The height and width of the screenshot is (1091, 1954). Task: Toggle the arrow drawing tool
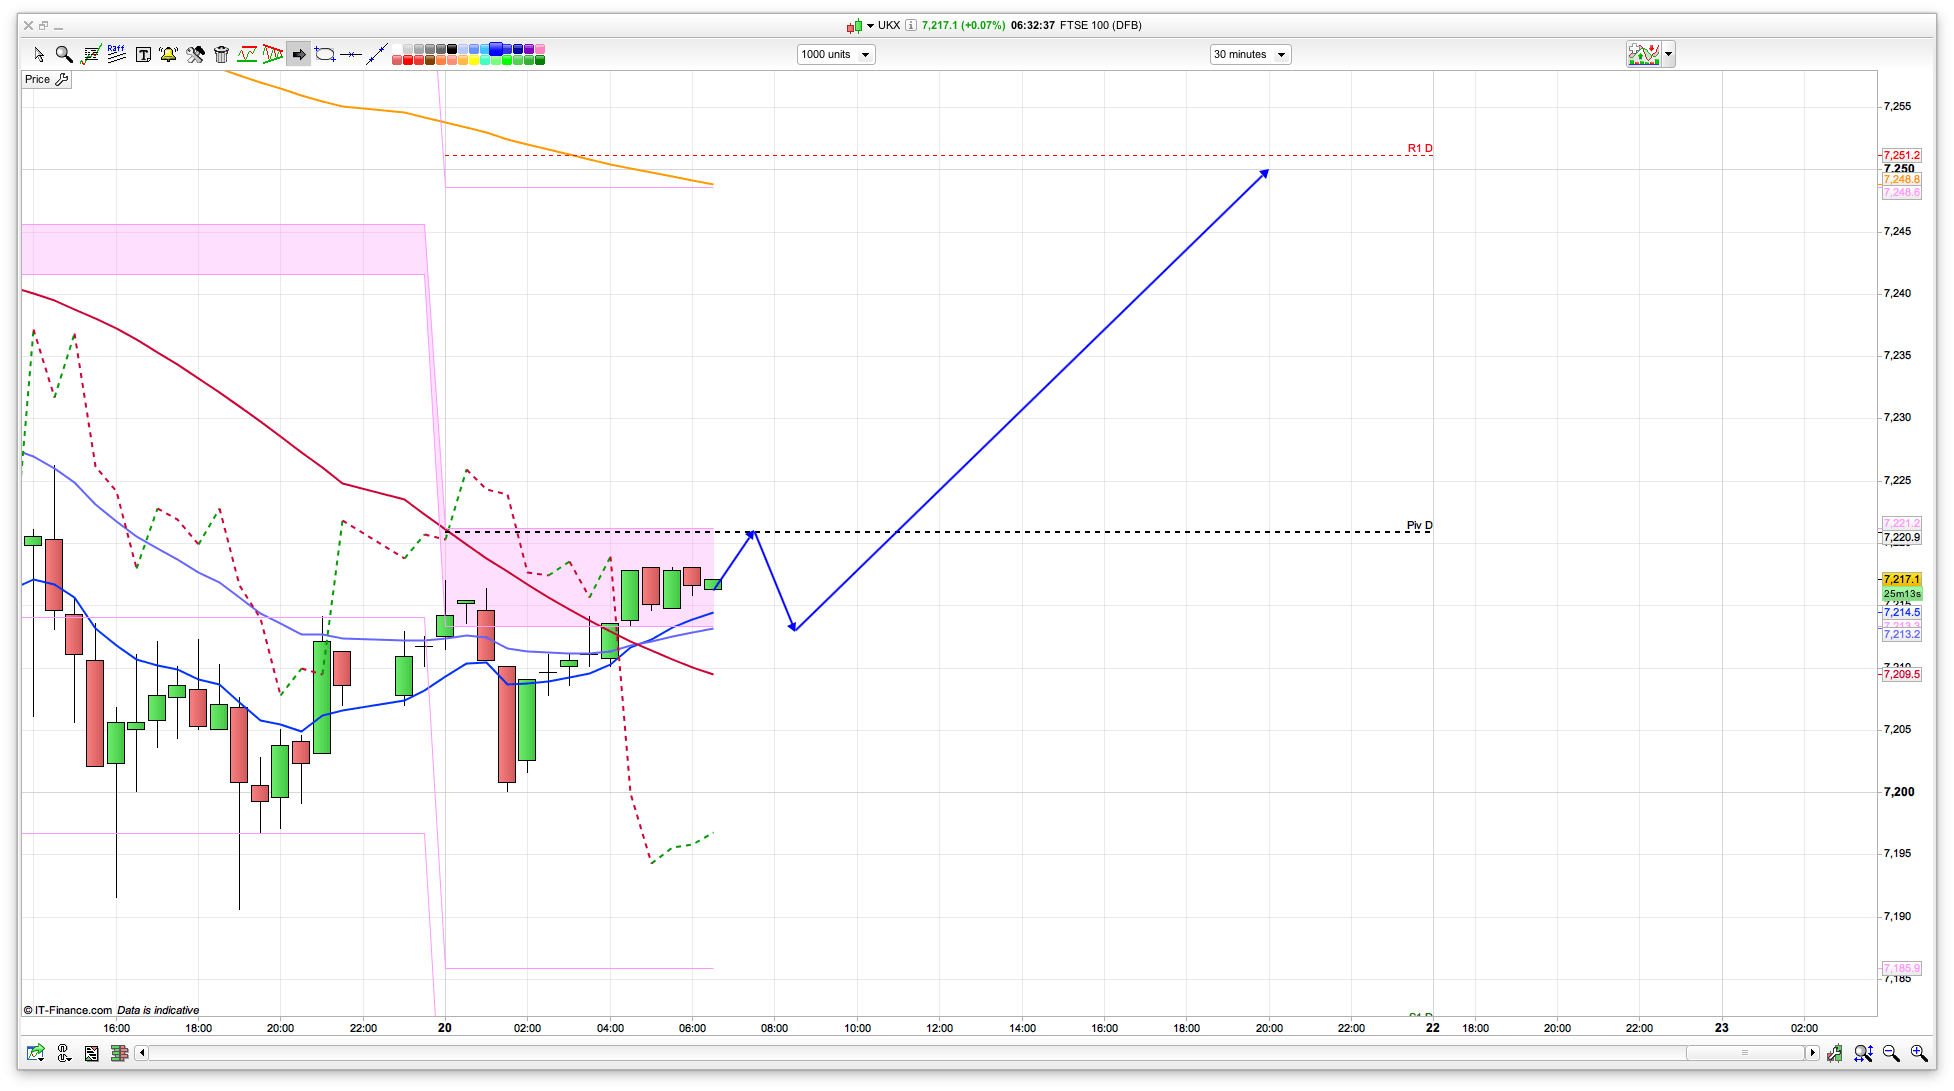point(298,54)
